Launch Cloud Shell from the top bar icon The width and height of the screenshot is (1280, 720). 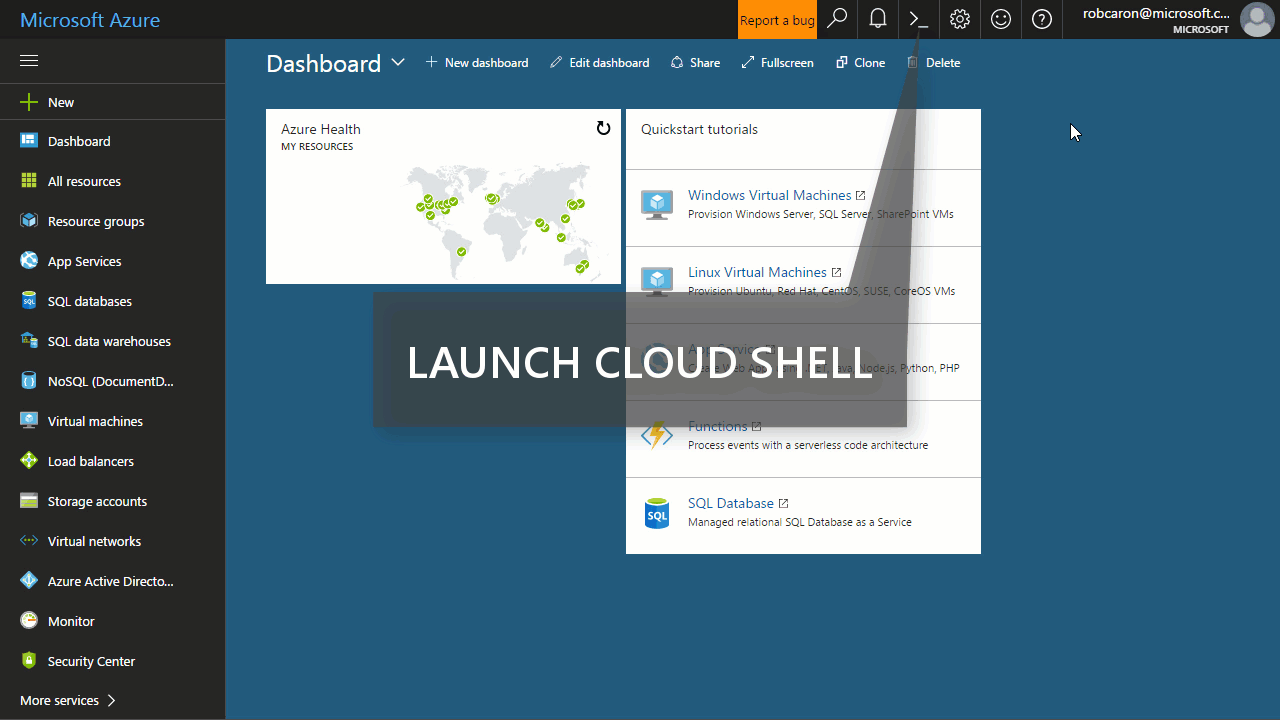(919, 19)
